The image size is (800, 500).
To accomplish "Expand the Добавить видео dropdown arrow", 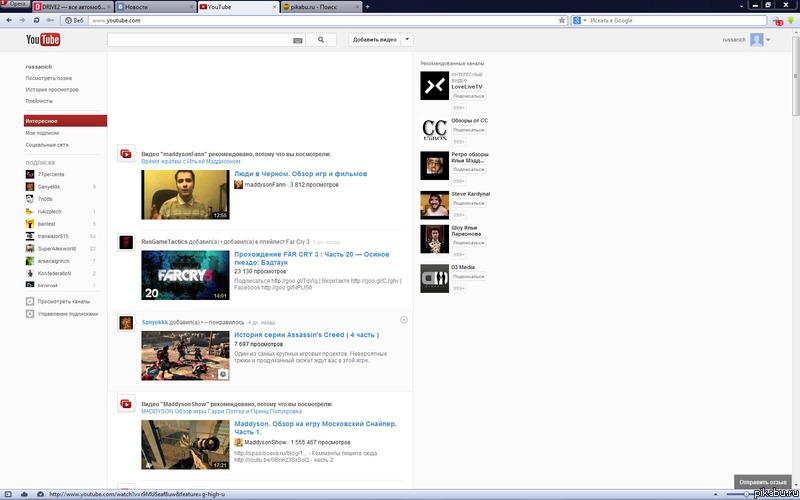I will point(407,40).
